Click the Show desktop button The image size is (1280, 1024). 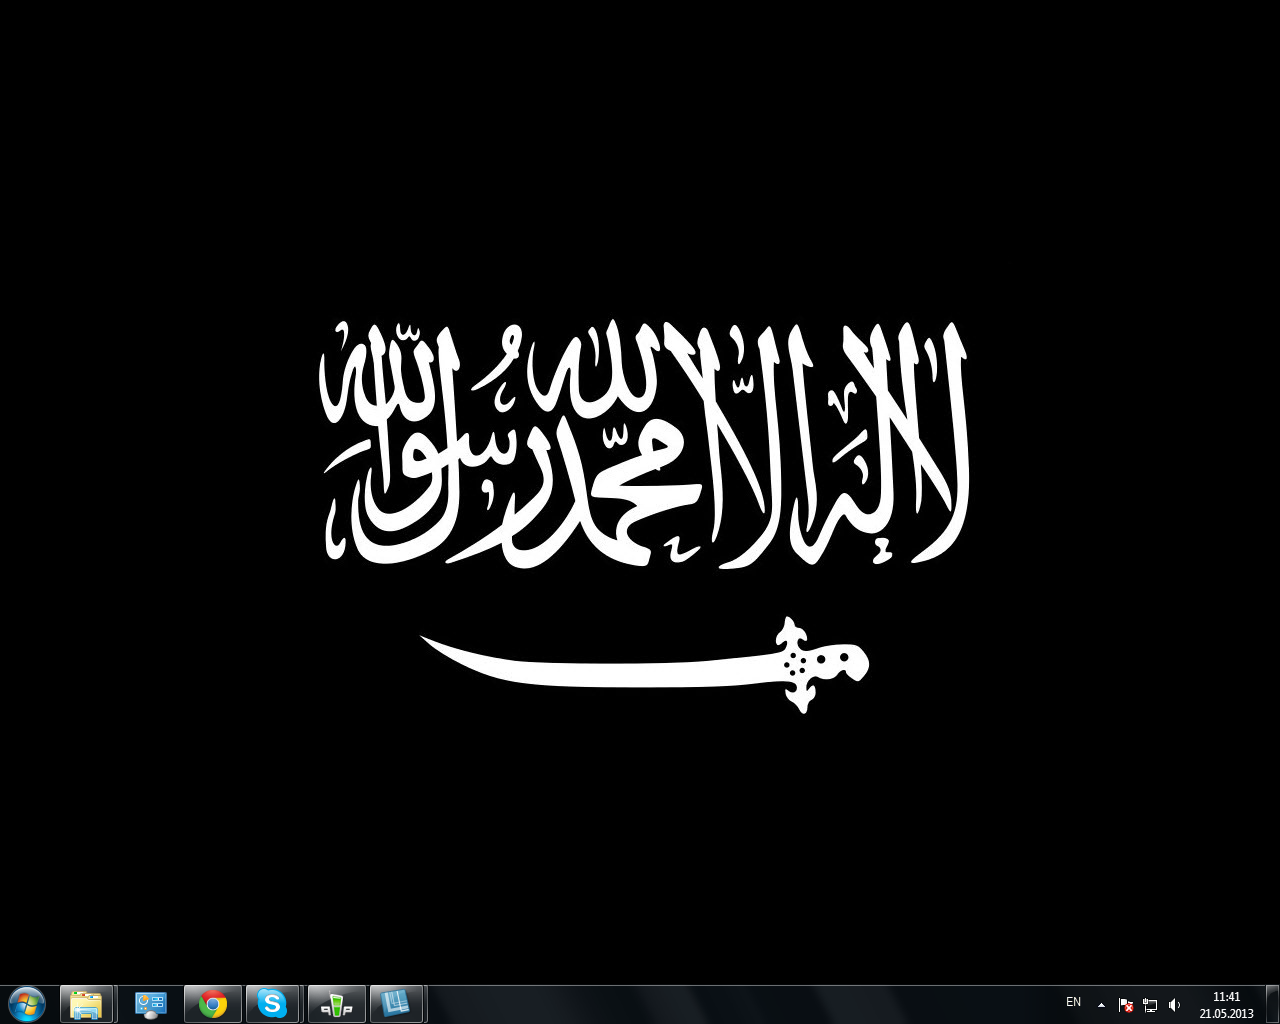[1272, 1004]
